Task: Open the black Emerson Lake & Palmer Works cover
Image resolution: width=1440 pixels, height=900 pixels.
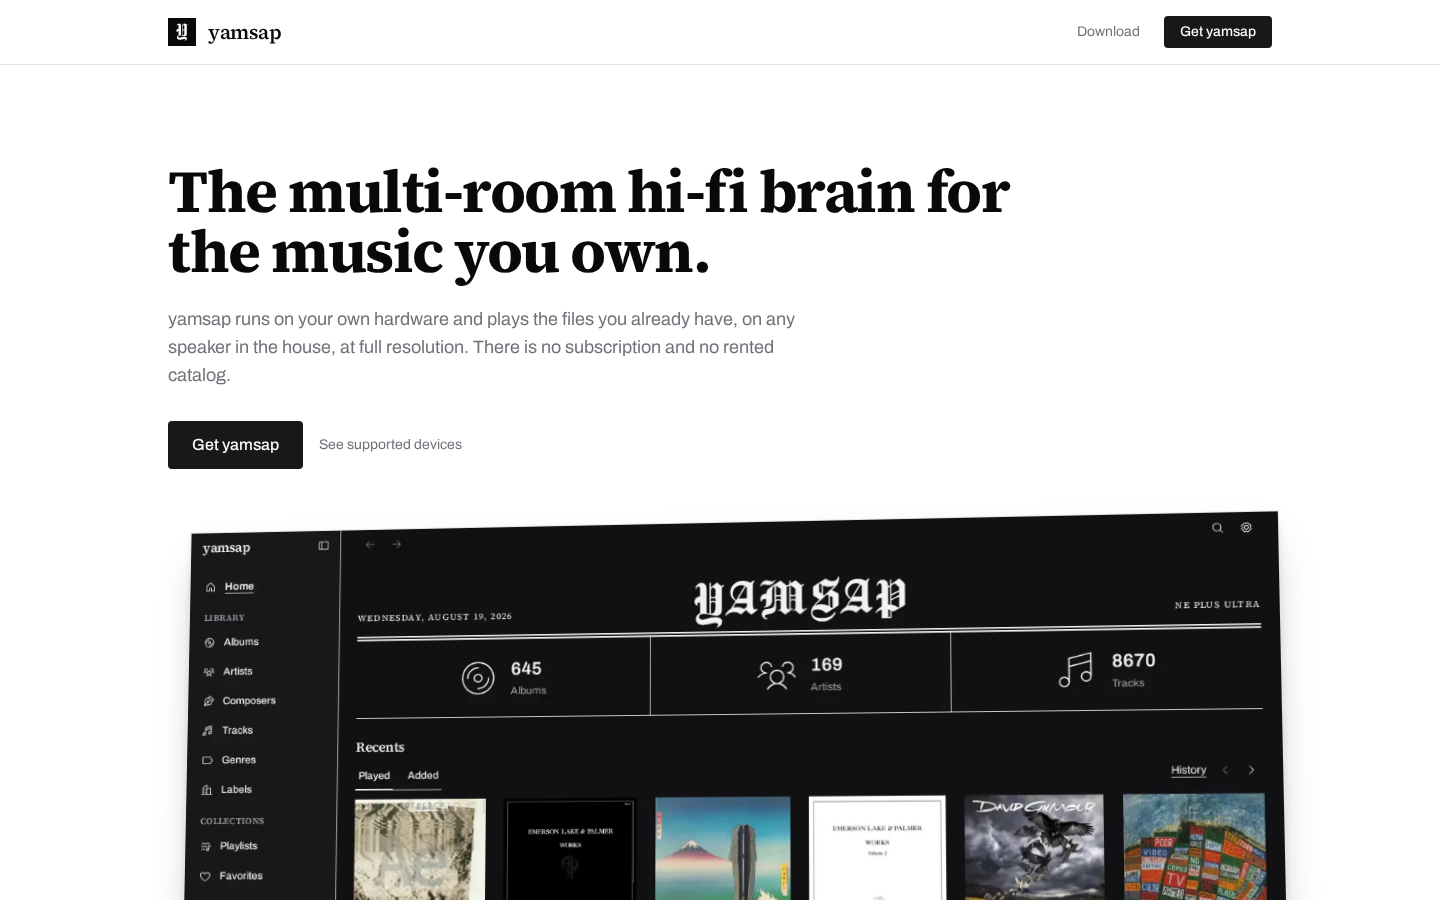Action: tap(570, 849)
